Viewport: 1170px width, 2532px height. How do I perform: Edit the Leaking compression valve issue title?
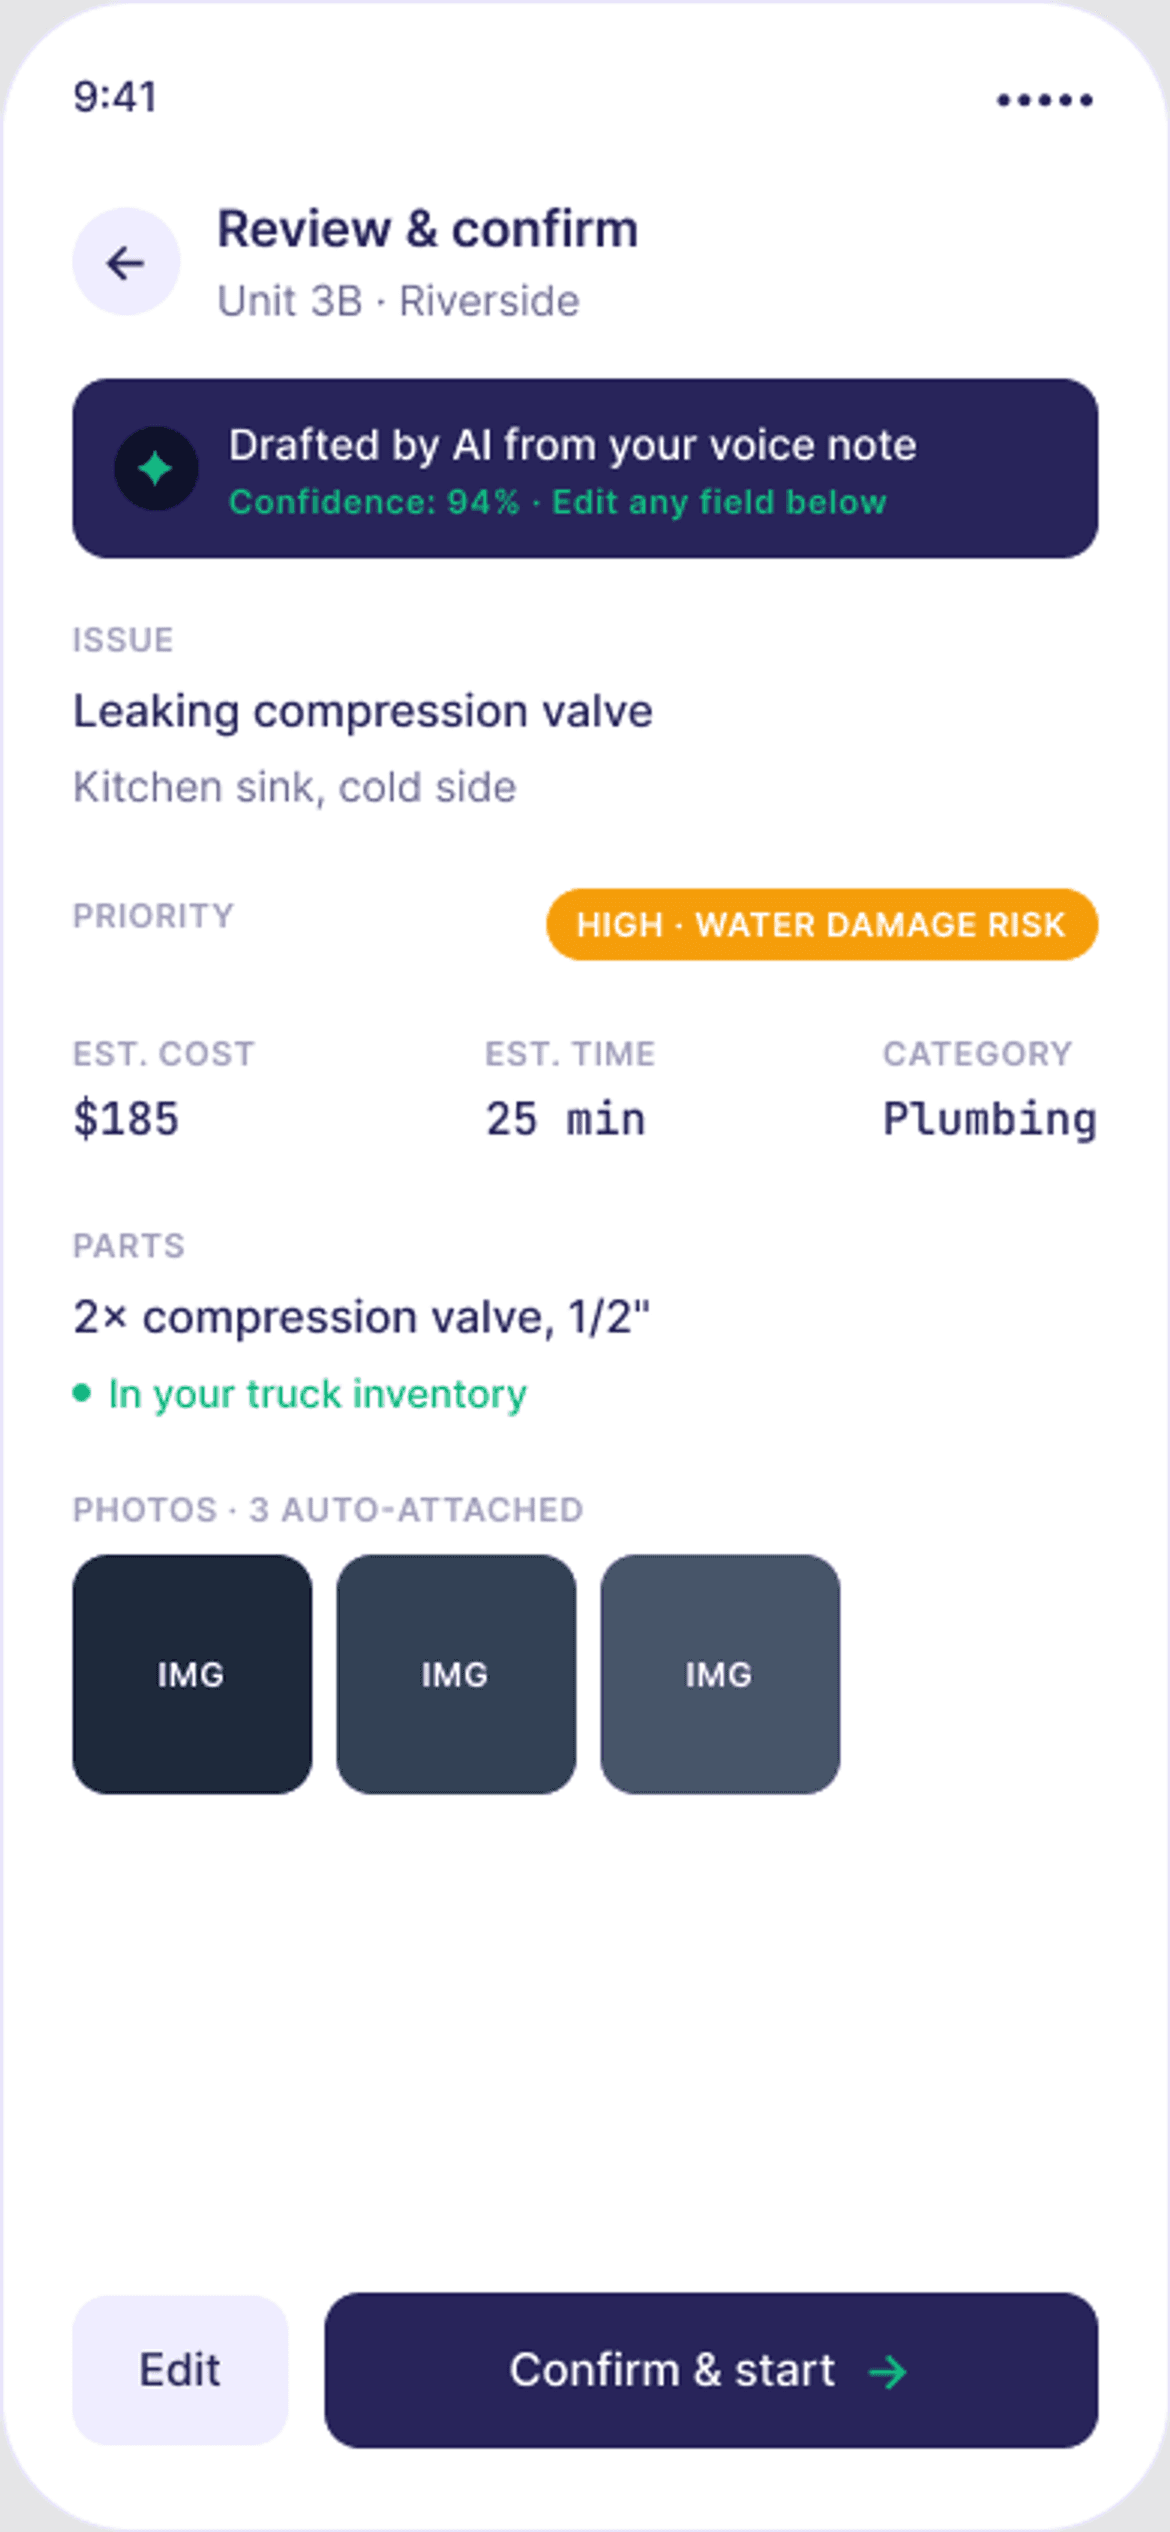(363, 712)
